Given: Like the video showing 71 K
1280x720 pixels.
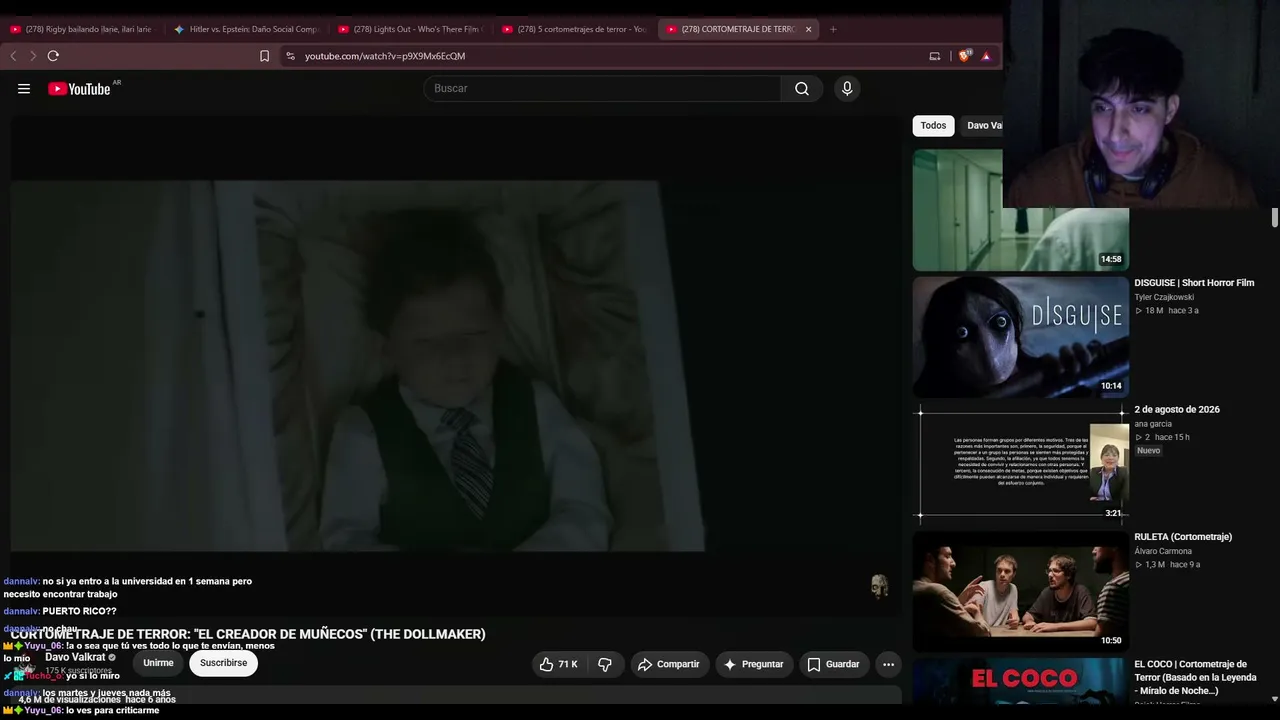Looking at the screenshot, I should pyautogui.click(x=558, y=664).
